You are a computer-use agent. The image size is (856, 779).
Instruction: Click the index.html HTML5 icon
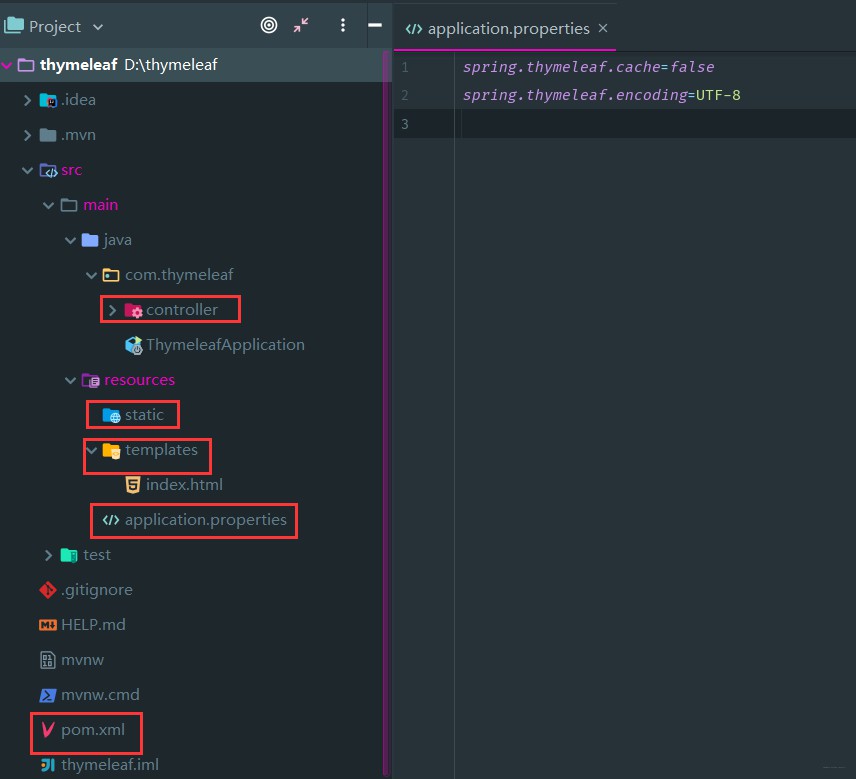133,485
